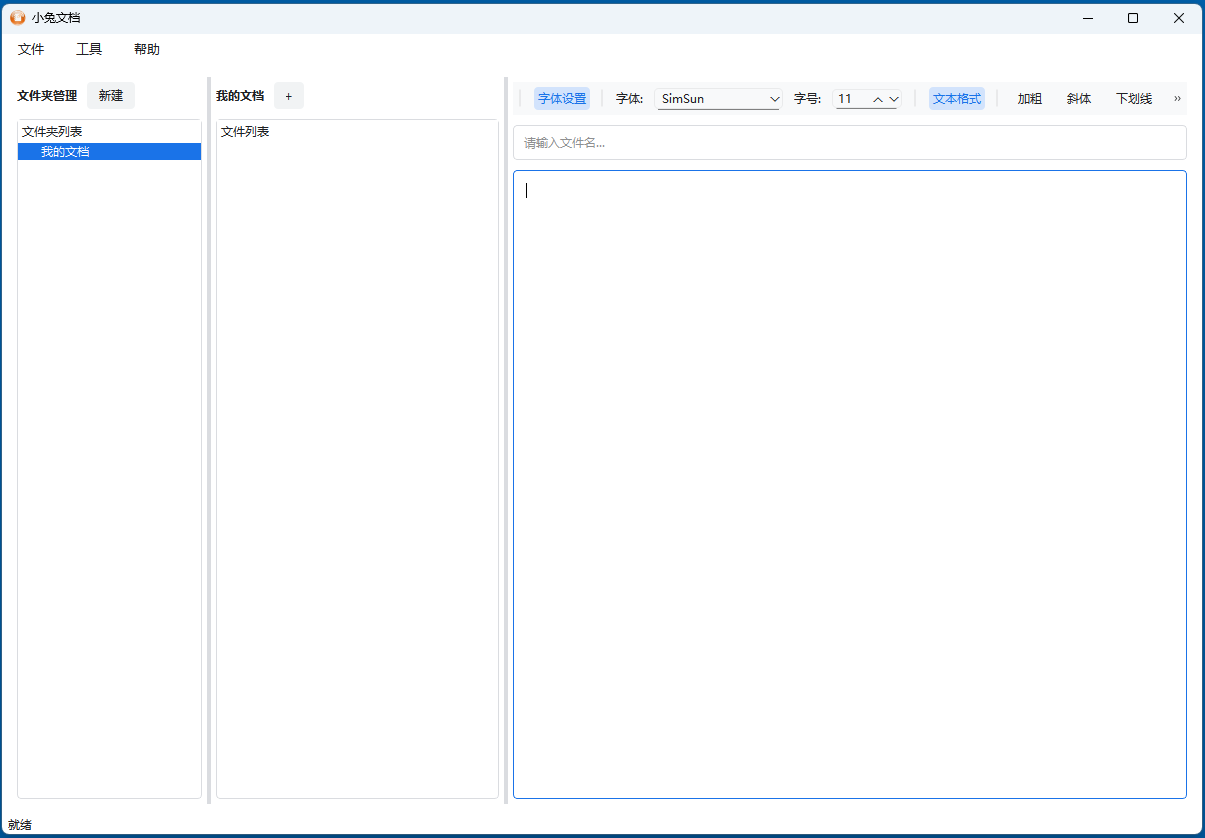Click the + icon to add new document
Image resolution: width=1205 pixels, height=838 pixels.
coord(288,95)
